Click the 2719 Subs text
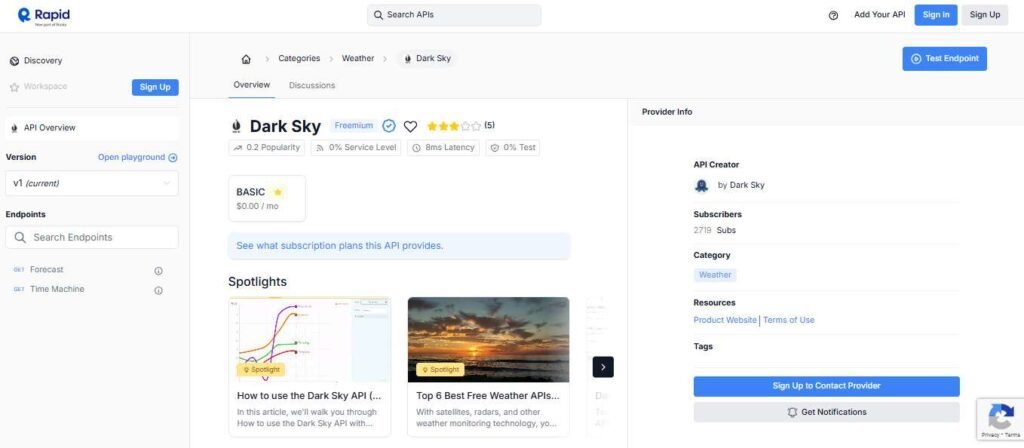This screenshot has width=1024, height=448. click(714, 231)
